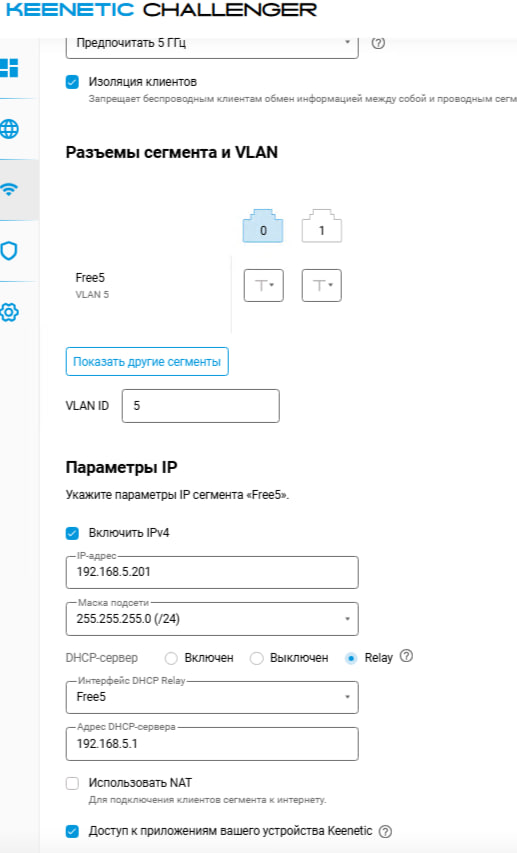Show help for band steering dropdown

[x=378, y=43]
